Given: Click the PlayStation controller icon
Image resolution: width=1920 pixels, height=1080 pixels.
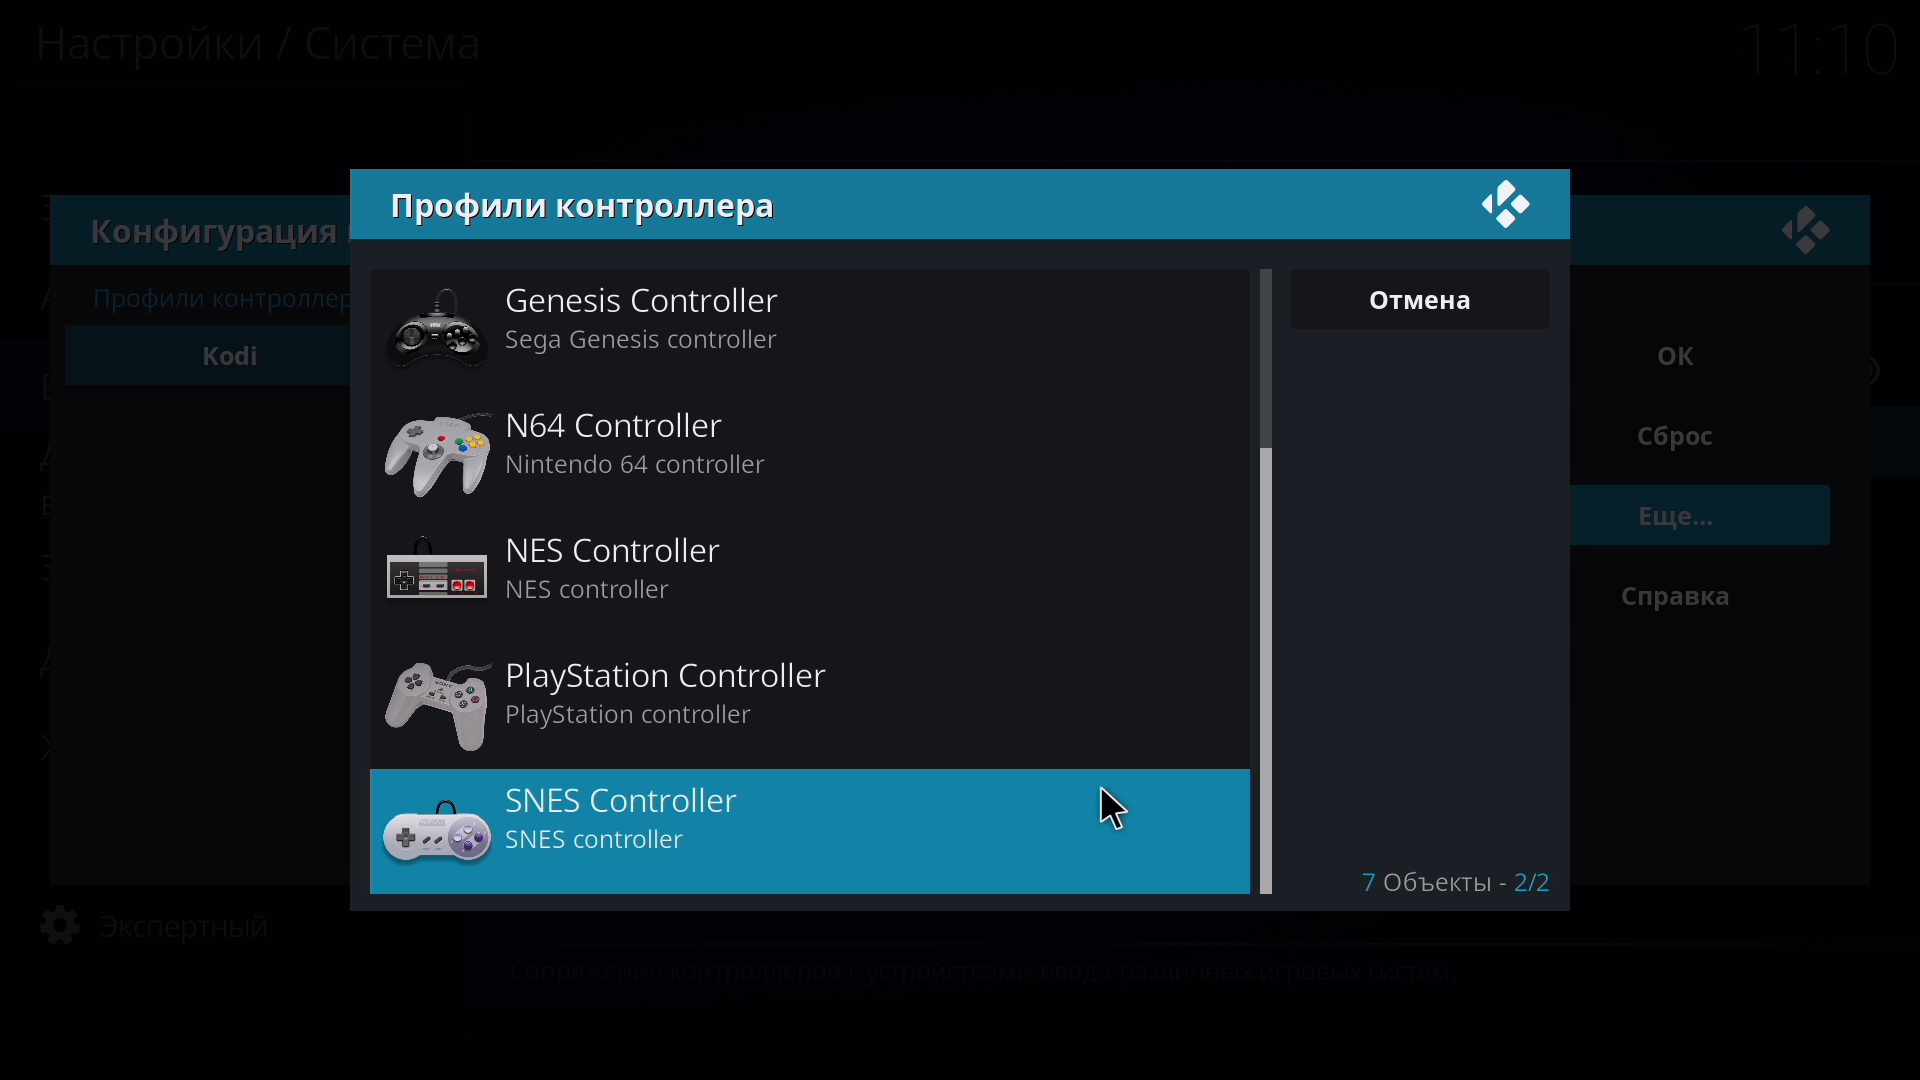Looking at the screenshot, I should coord(437,704).
